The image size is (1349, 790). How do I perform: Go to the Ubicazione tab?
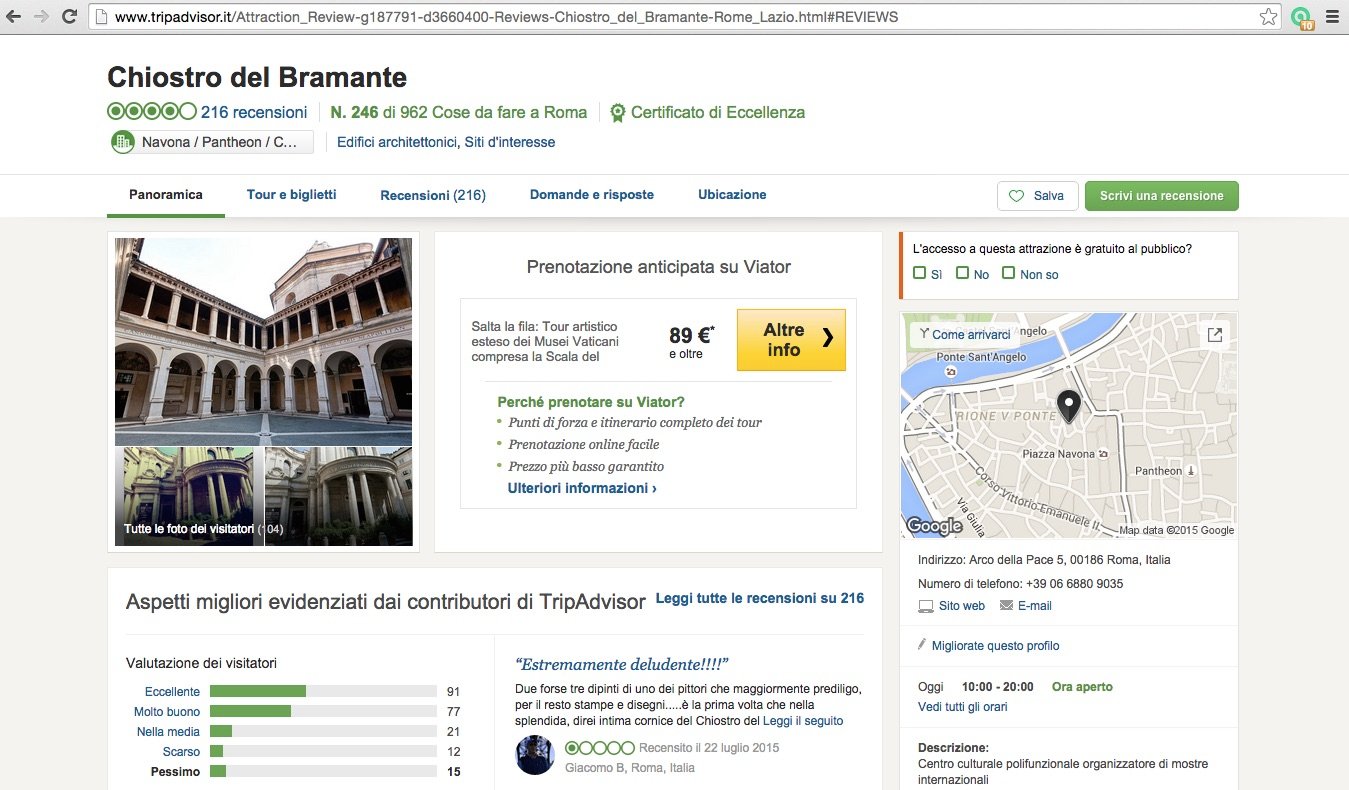click(x=732, y=195)
